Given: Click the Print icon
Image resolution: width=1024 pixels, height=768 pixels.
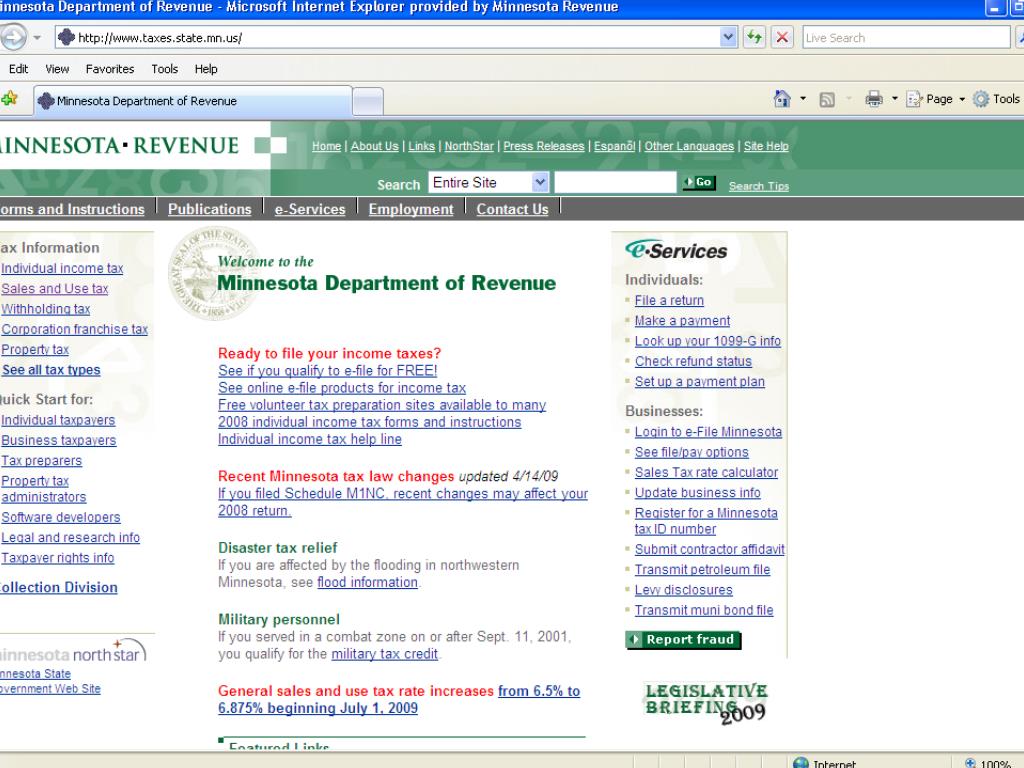Looking at the screenshot, I should coord(874,99).
